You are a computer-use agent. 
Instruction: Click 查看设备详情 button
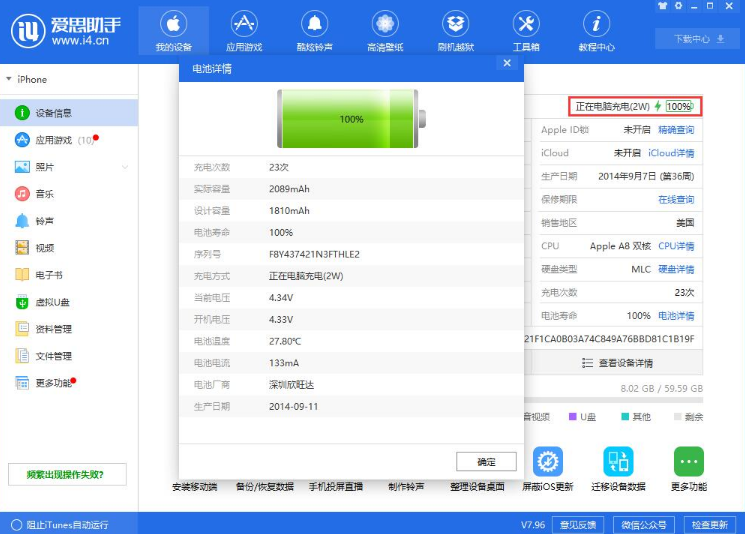[617, 363]
